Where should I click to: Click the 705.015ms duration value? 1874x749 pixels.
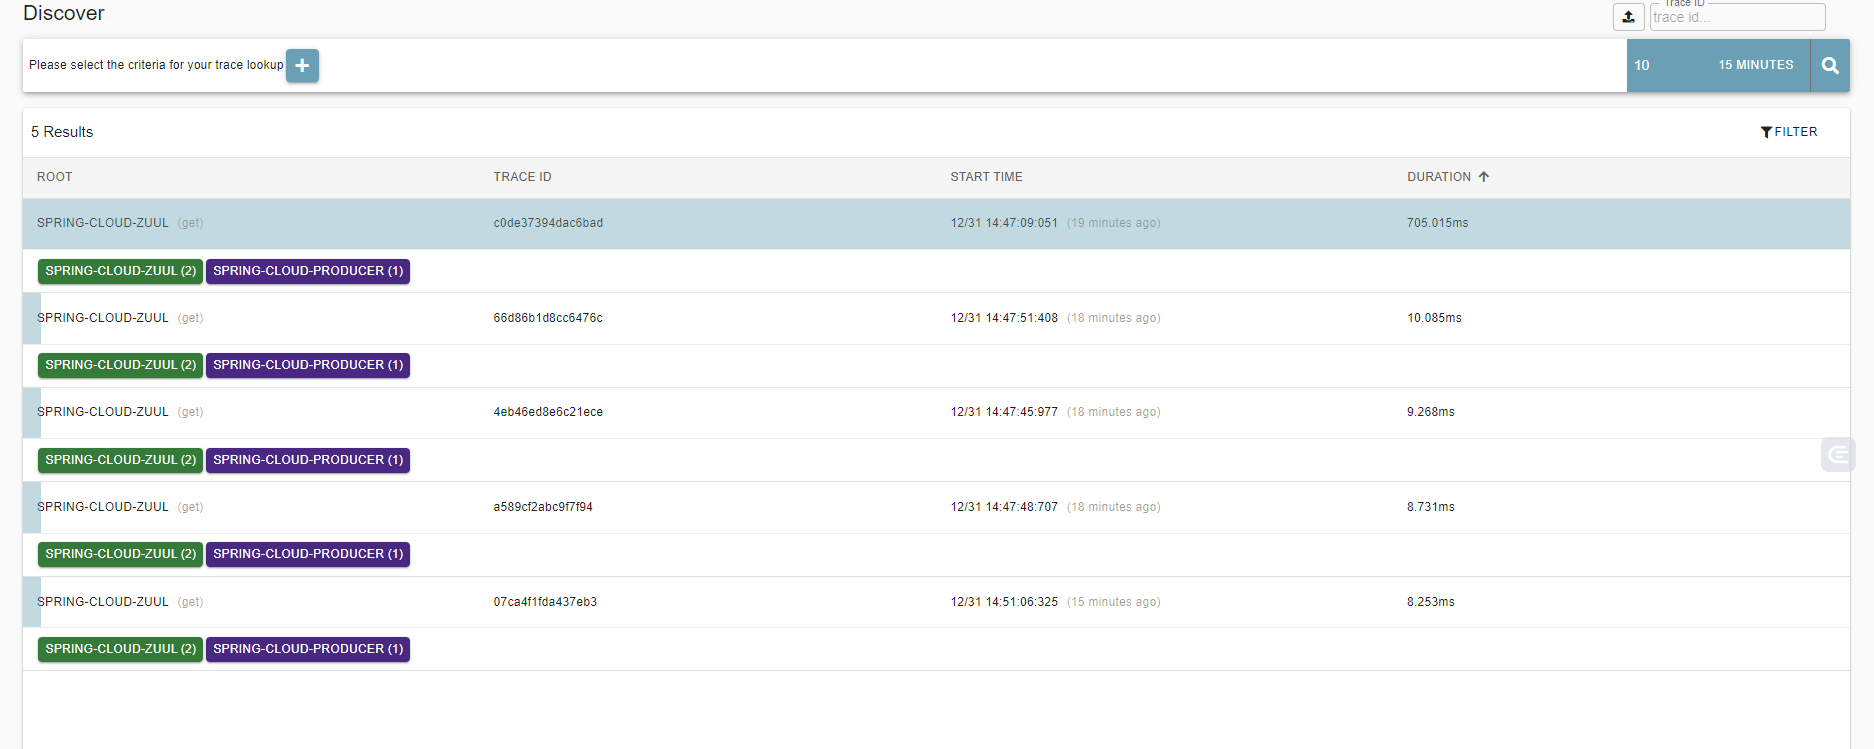pyautogui.click(x=1437, y=223)
